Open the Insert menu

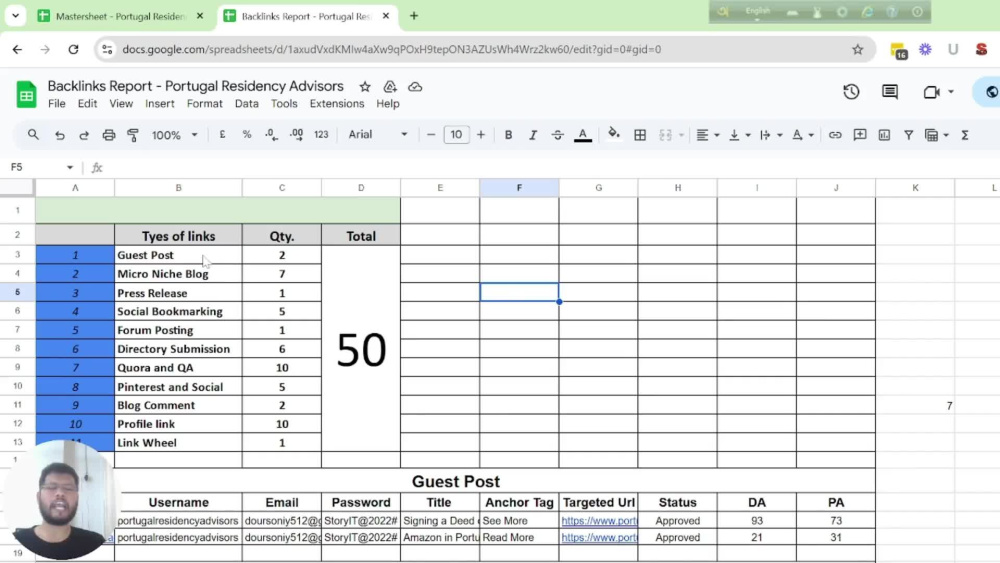(159, 103)
